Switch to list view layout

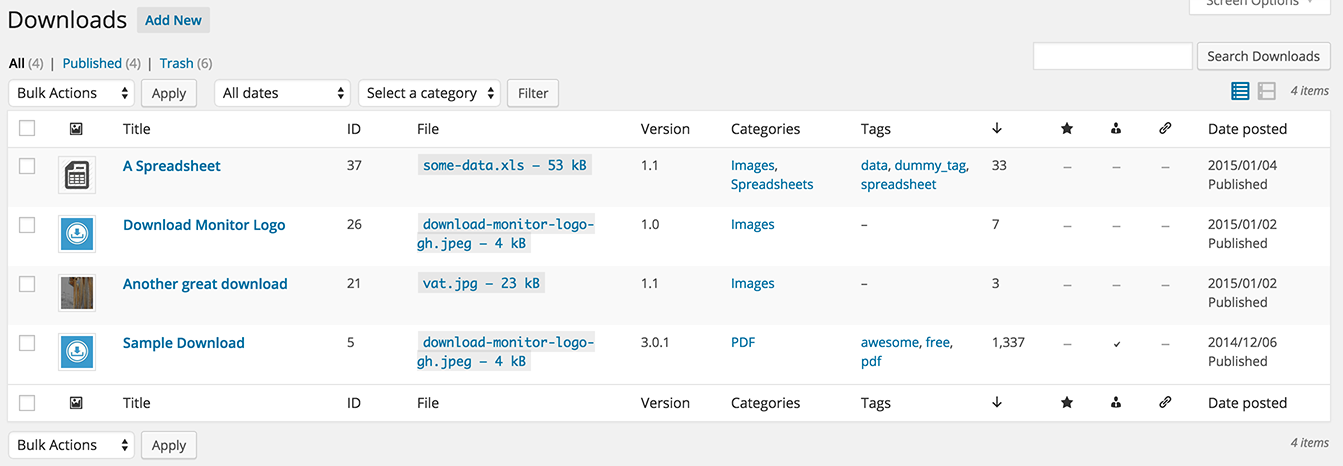click(1240, 91)
